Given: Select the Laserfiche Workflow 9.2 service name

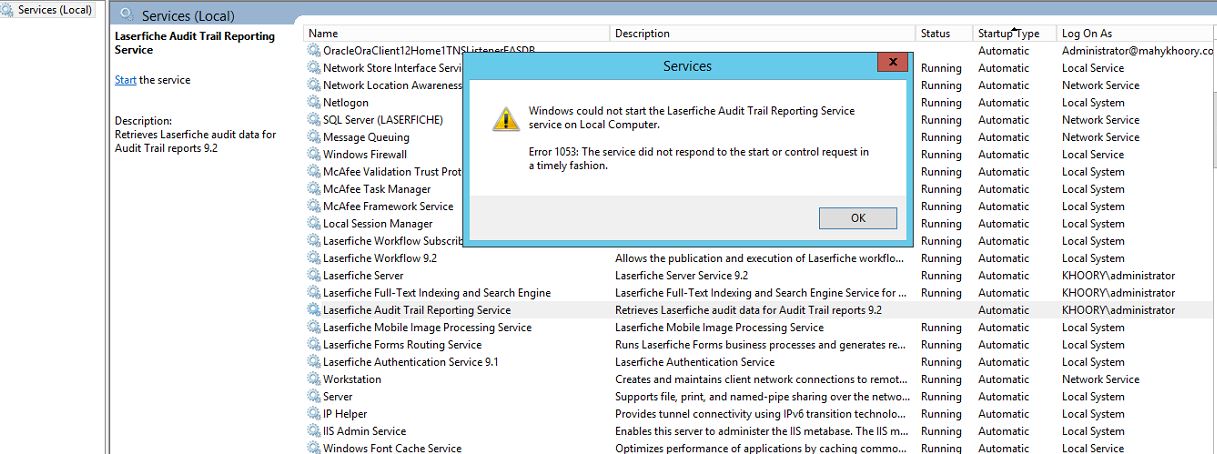Looking at the screenshot, I should click(380, 258).
